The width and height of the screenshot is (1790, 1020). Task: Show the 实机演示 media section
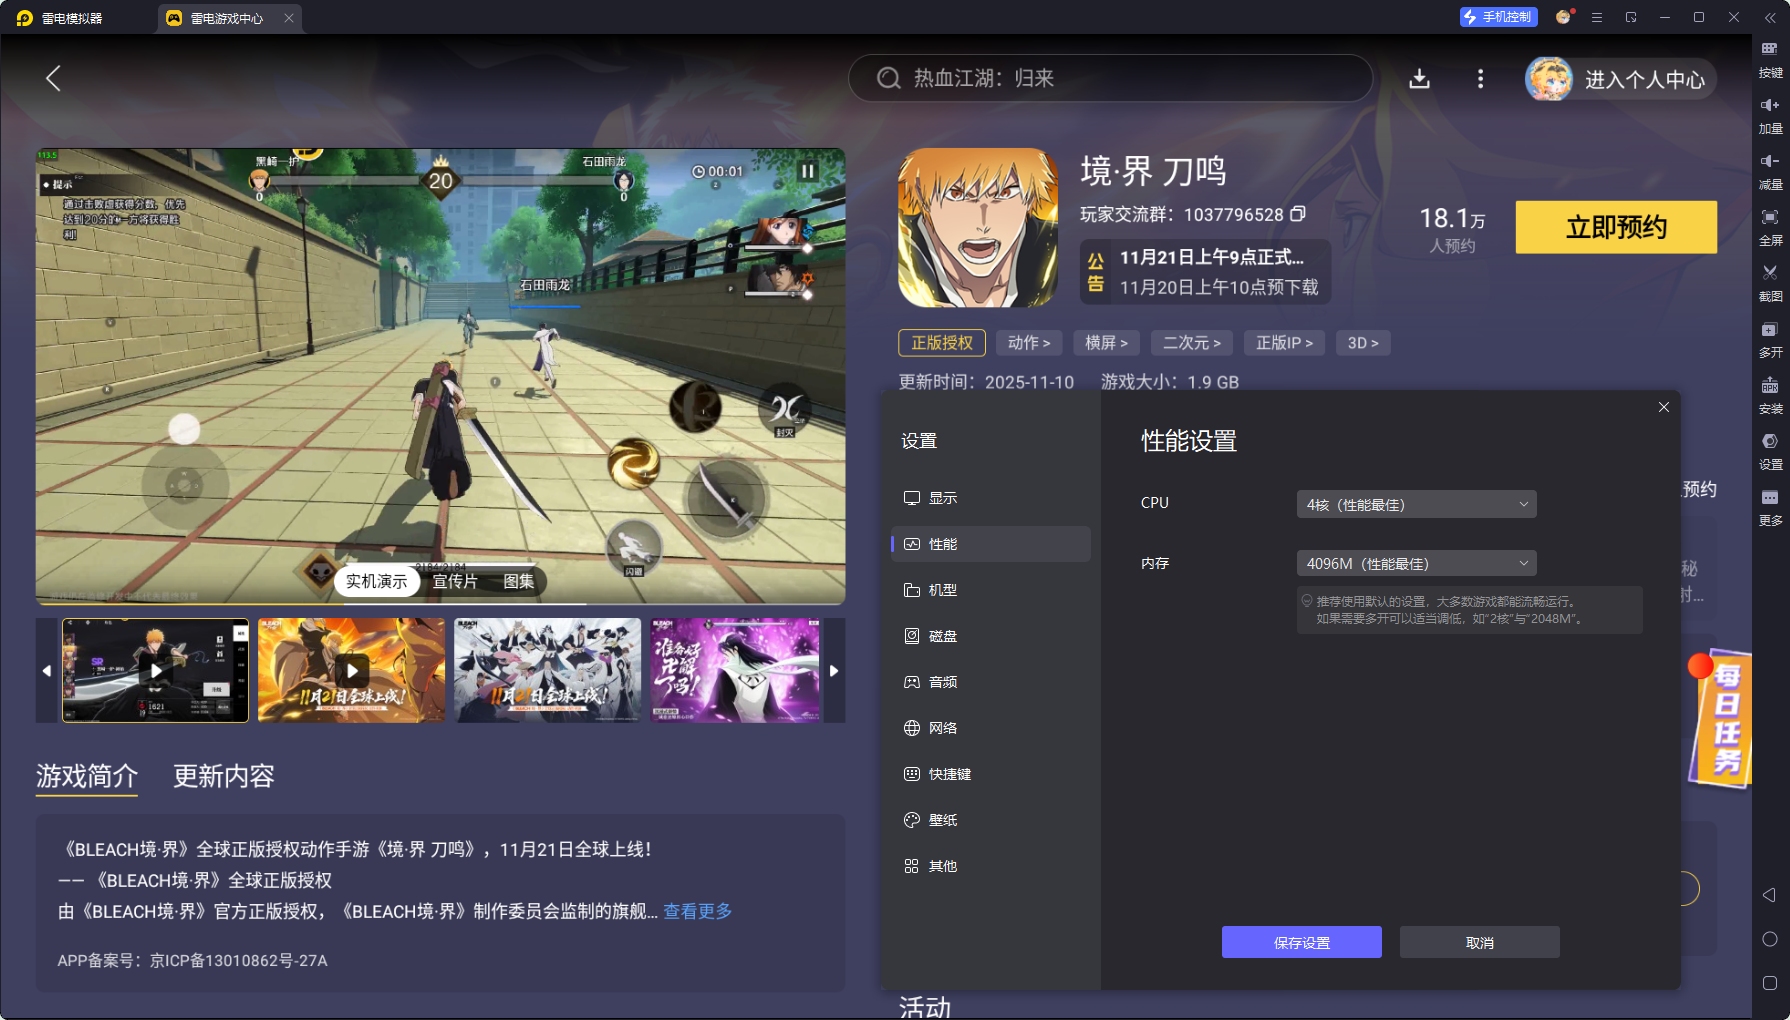click(377, 581)
